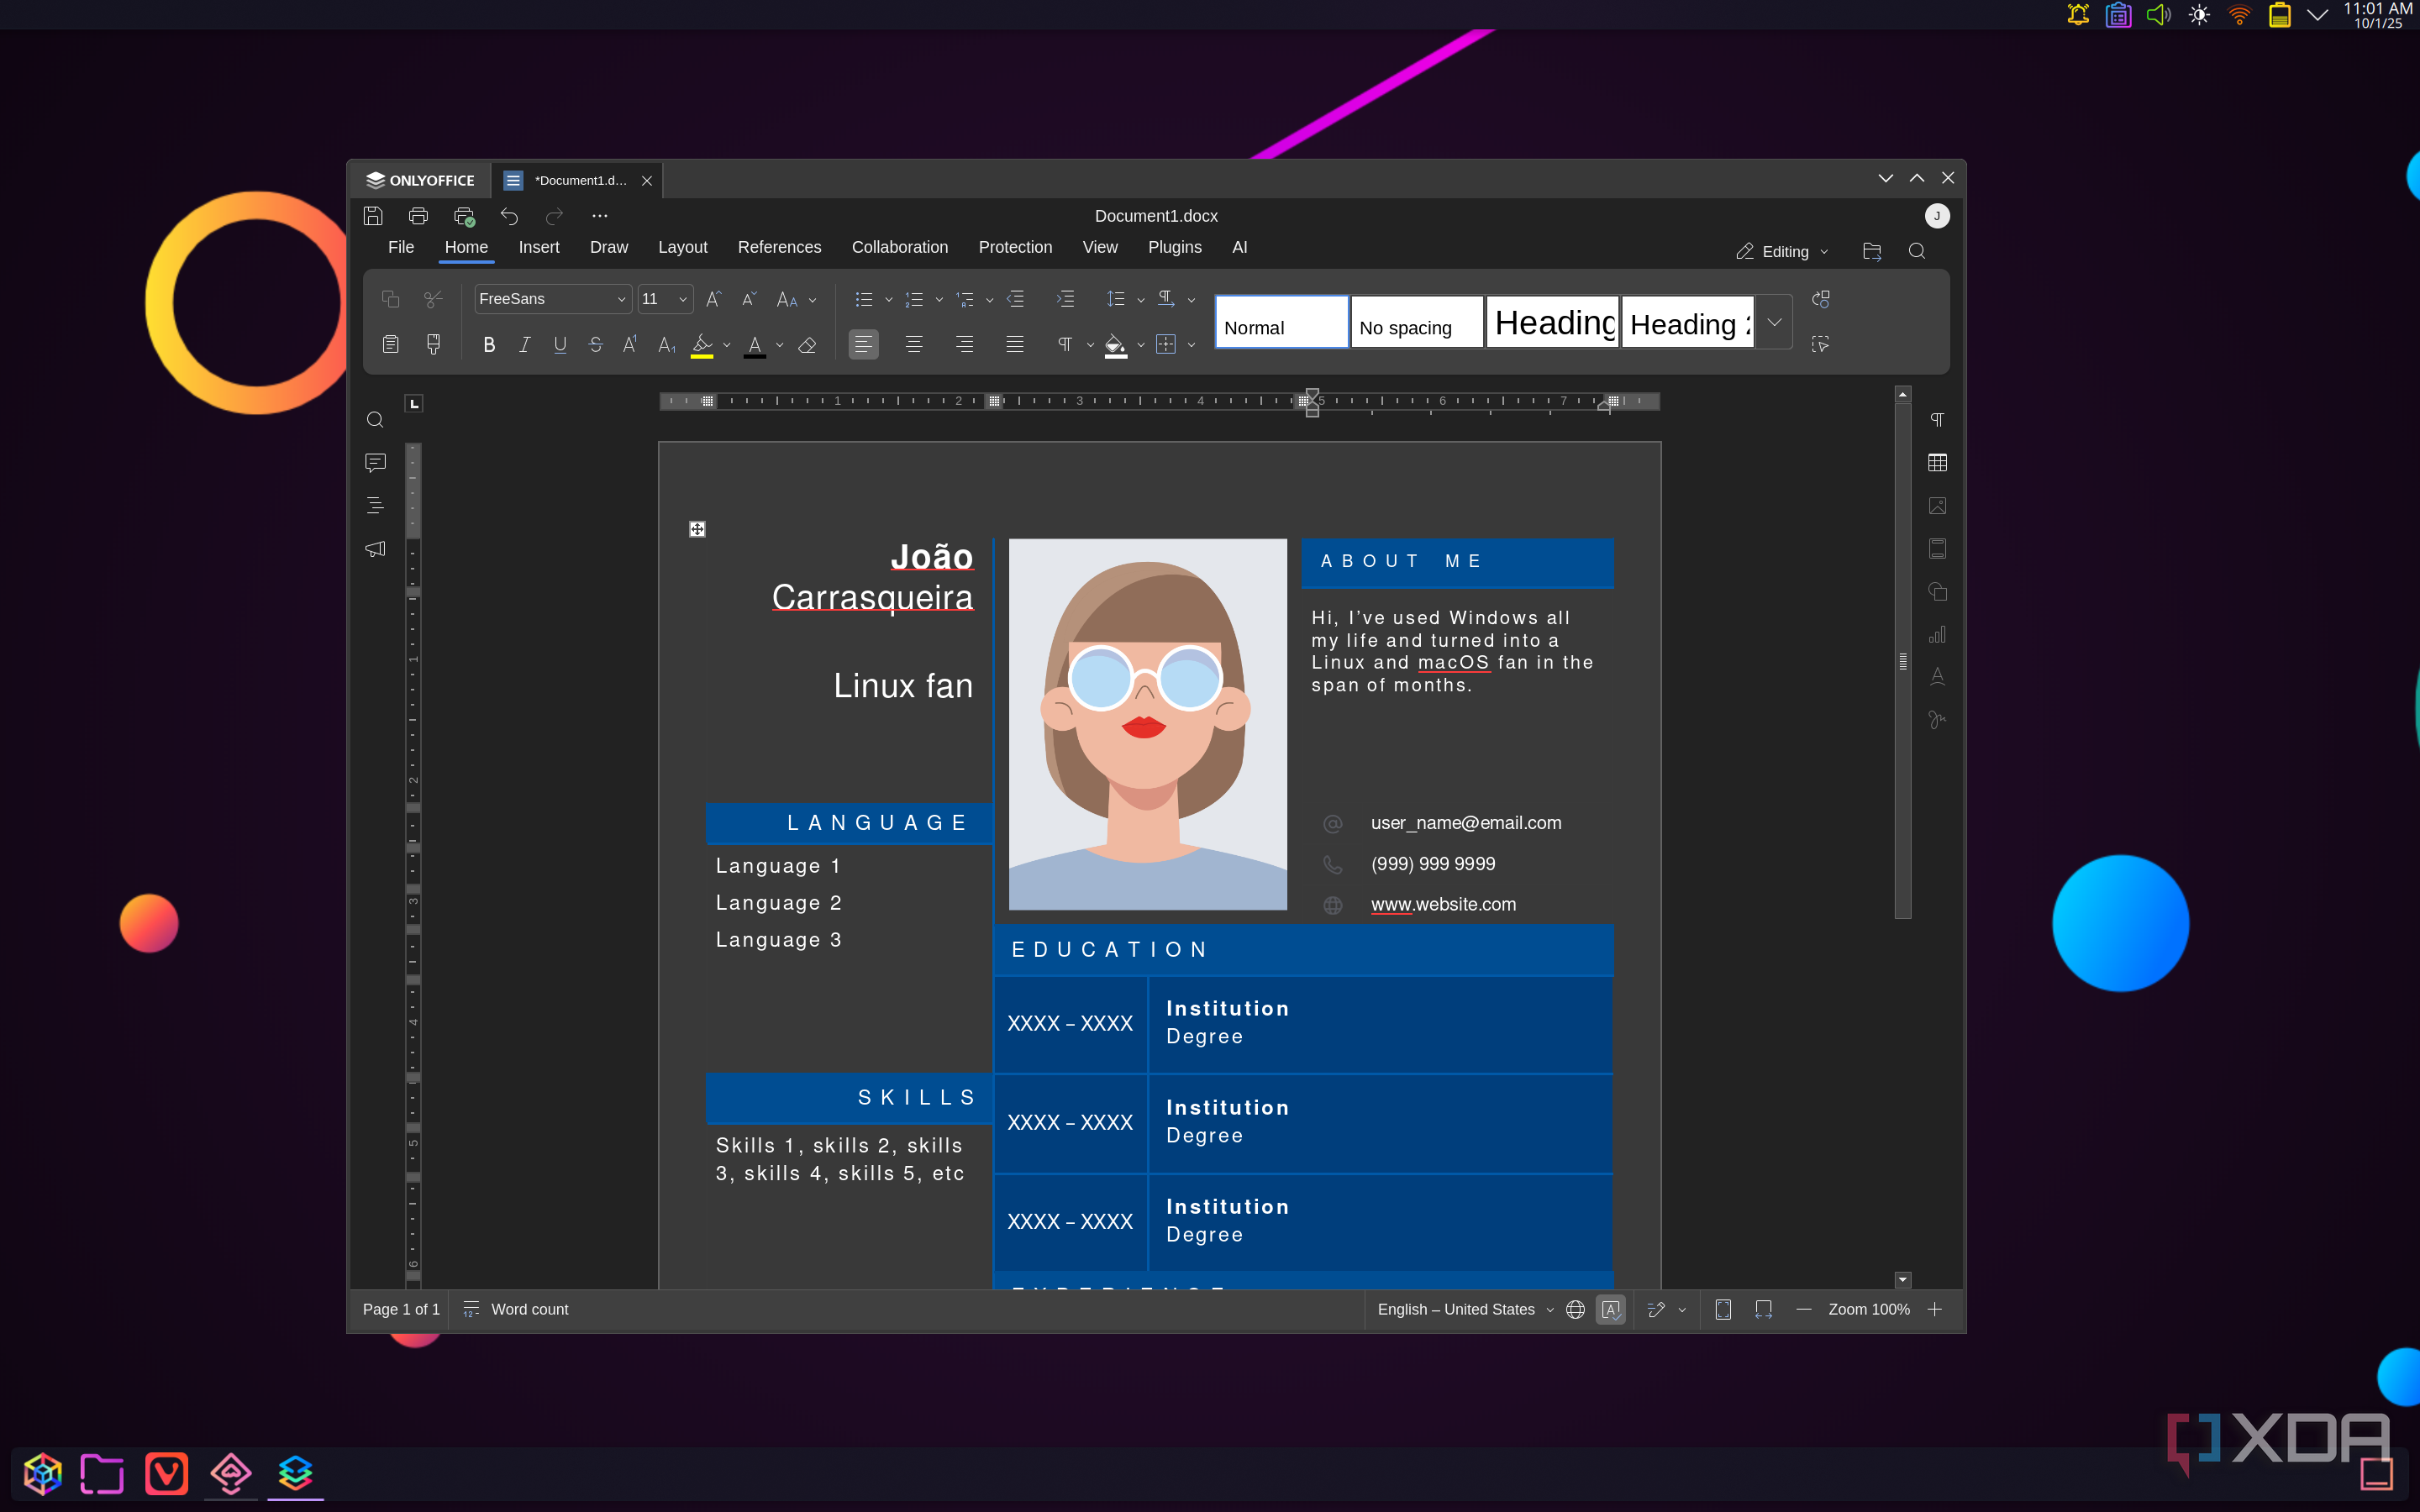Switch to the Layout tab

pos(682,247)
